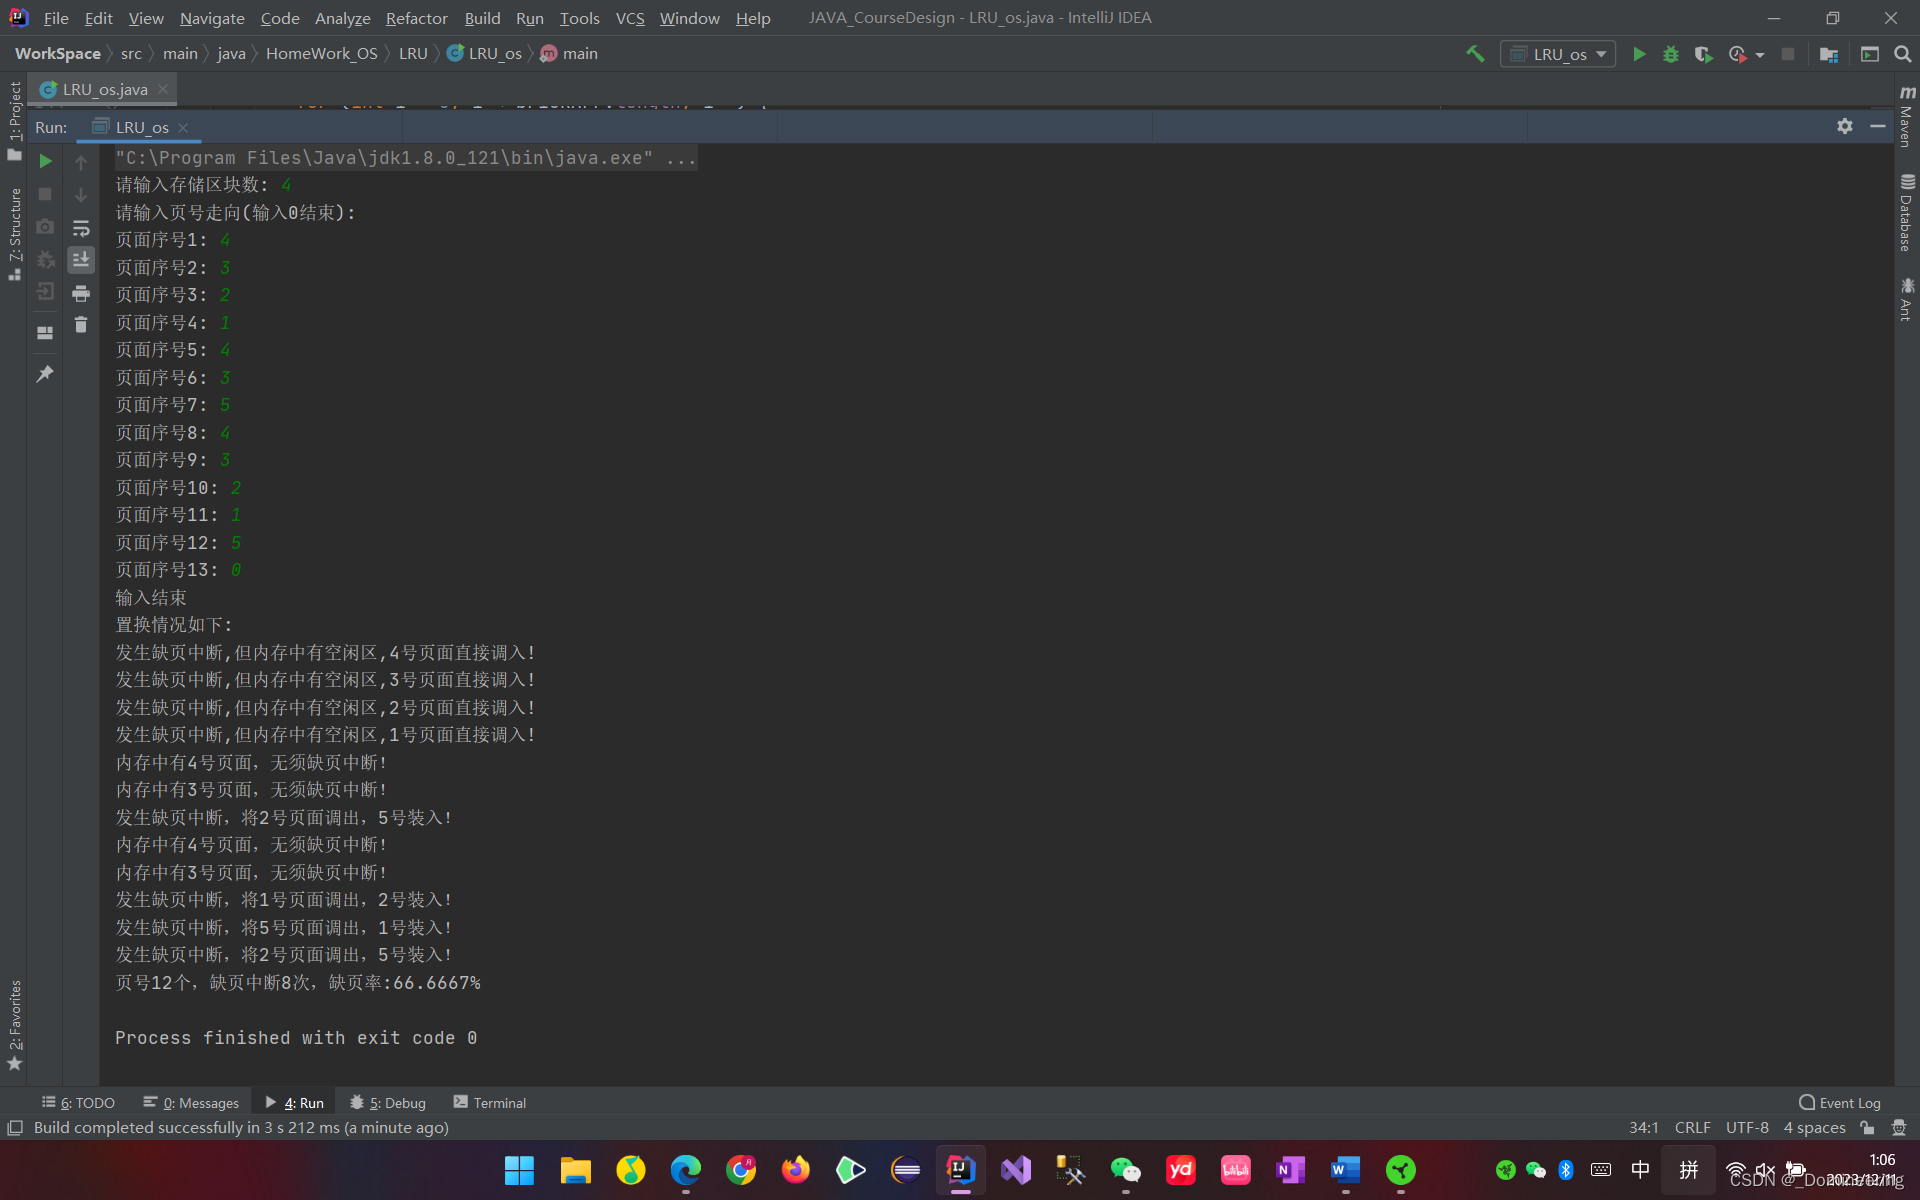Open Search Everywhere with the magnifier
This screenshot has height=1200, width=1920.
[1903, 54]
